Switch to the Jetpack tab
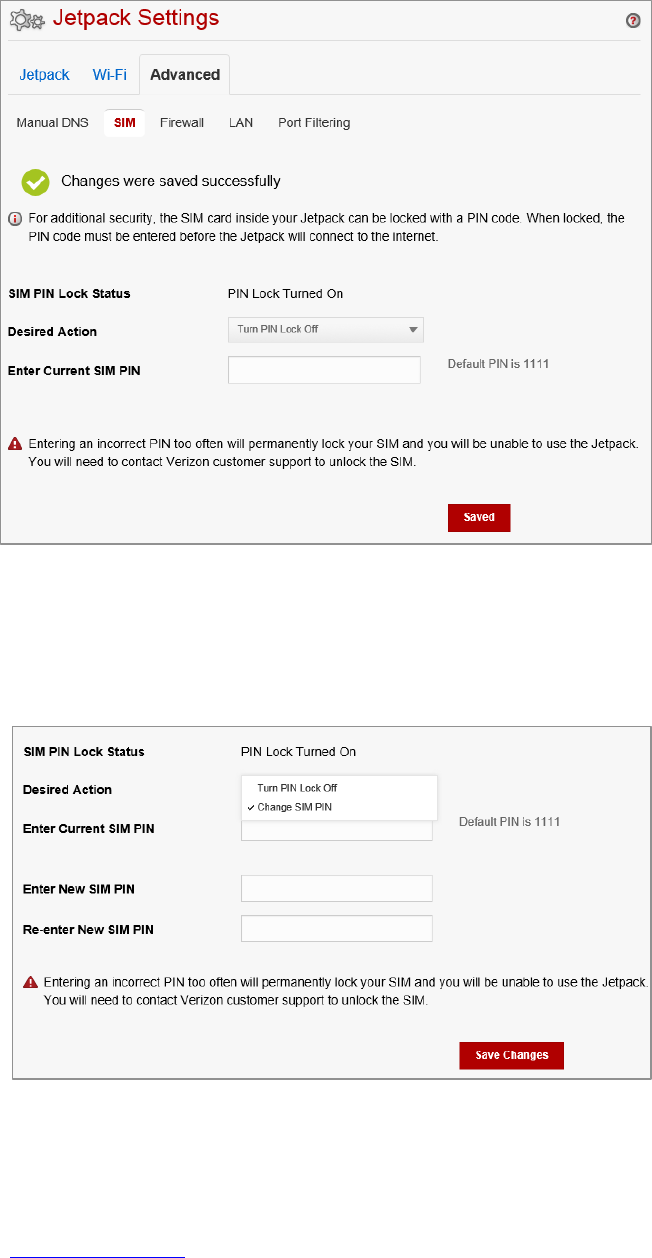The height and width of the screenshot is (1258, 652). point(45,75)
